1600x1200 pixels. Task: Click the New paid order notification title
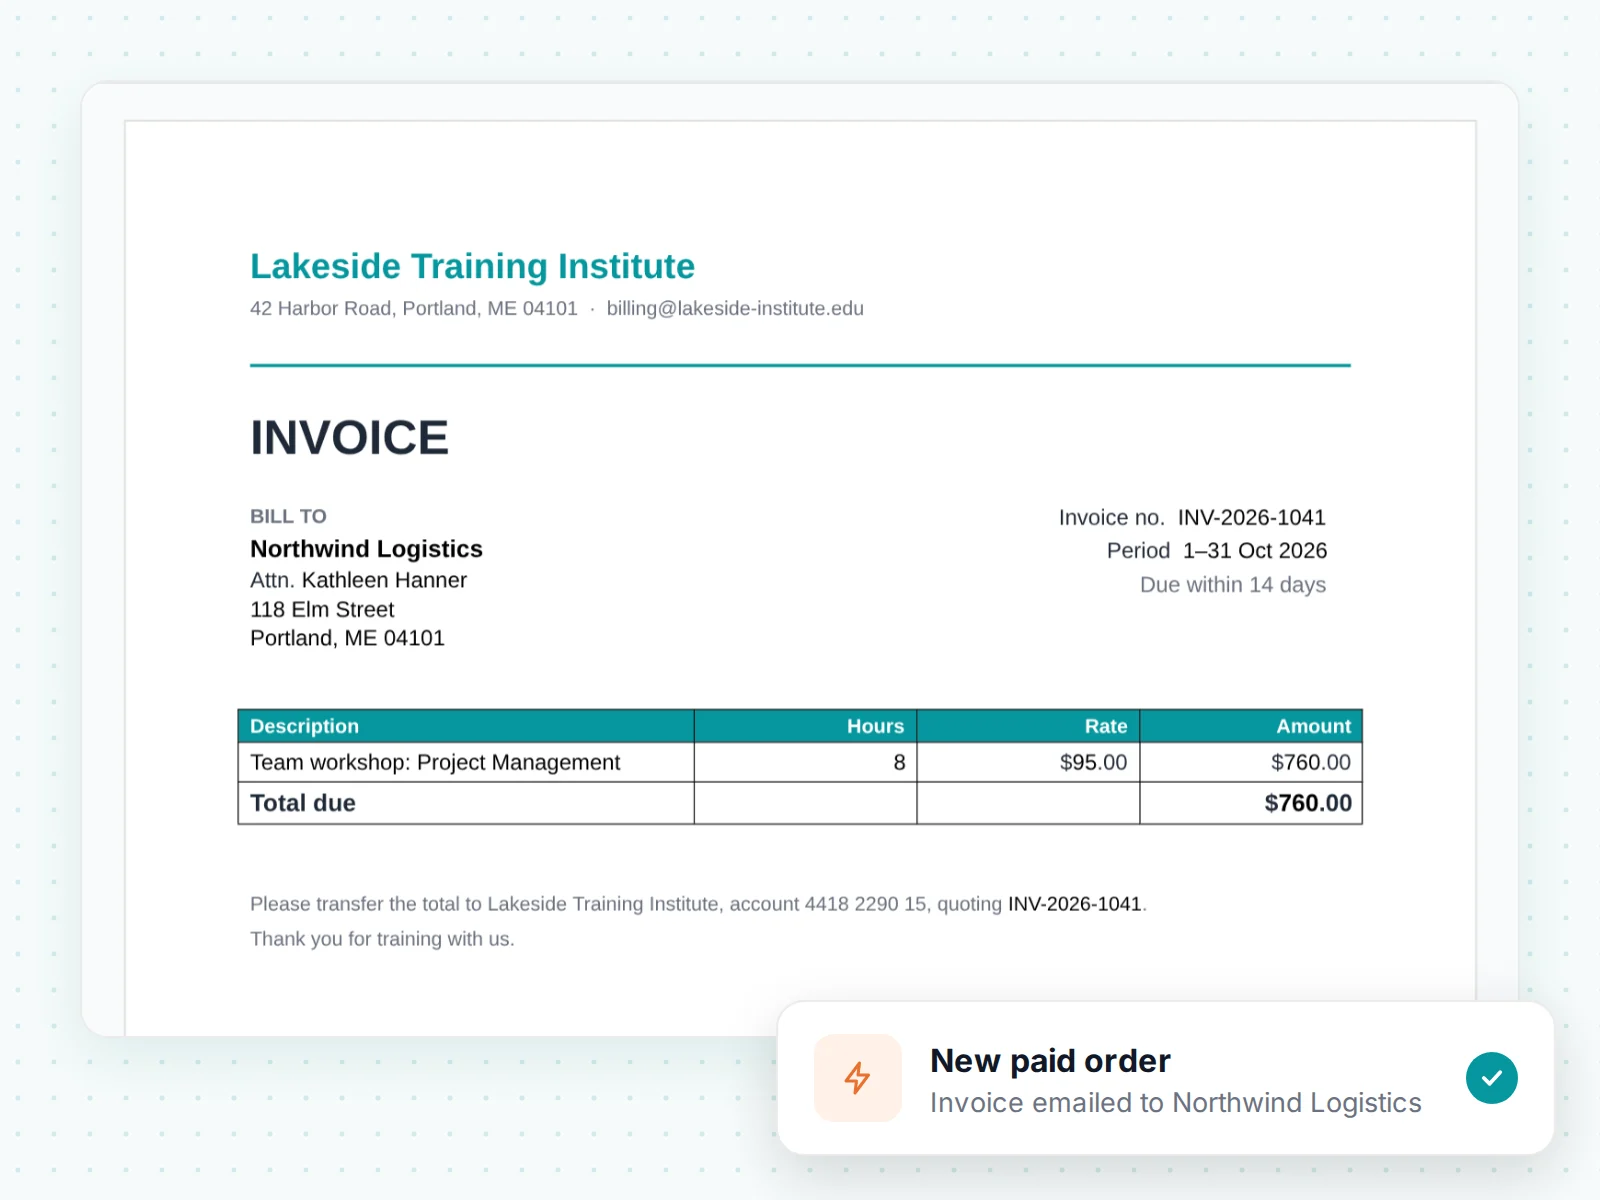click(x=1050, y=1060)
